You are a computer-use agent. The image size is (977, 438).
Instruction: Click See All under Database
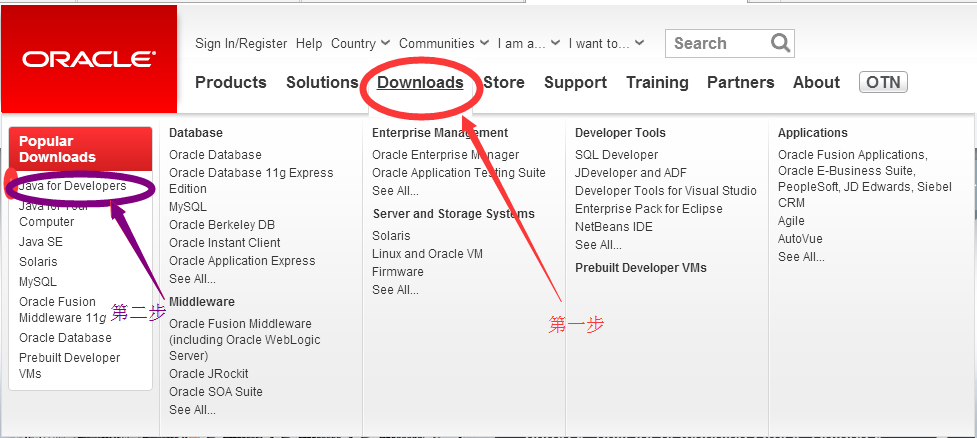193,279
